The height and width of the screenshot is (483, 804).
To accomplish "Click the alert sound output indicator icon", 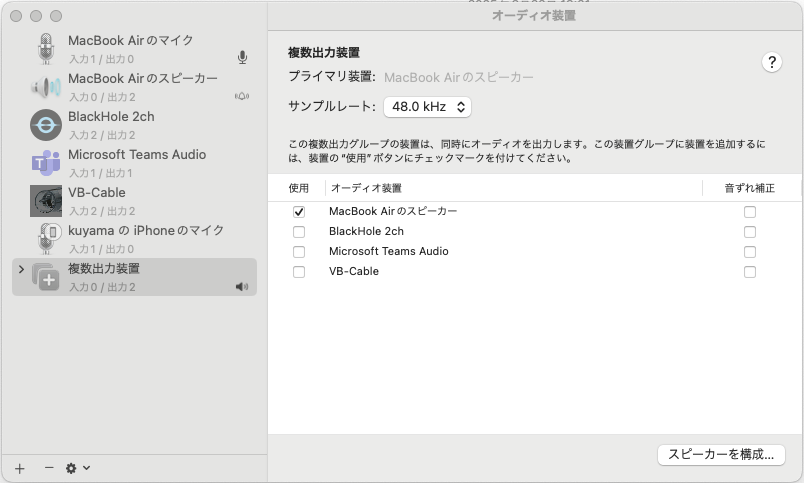I will click(242, 96).
